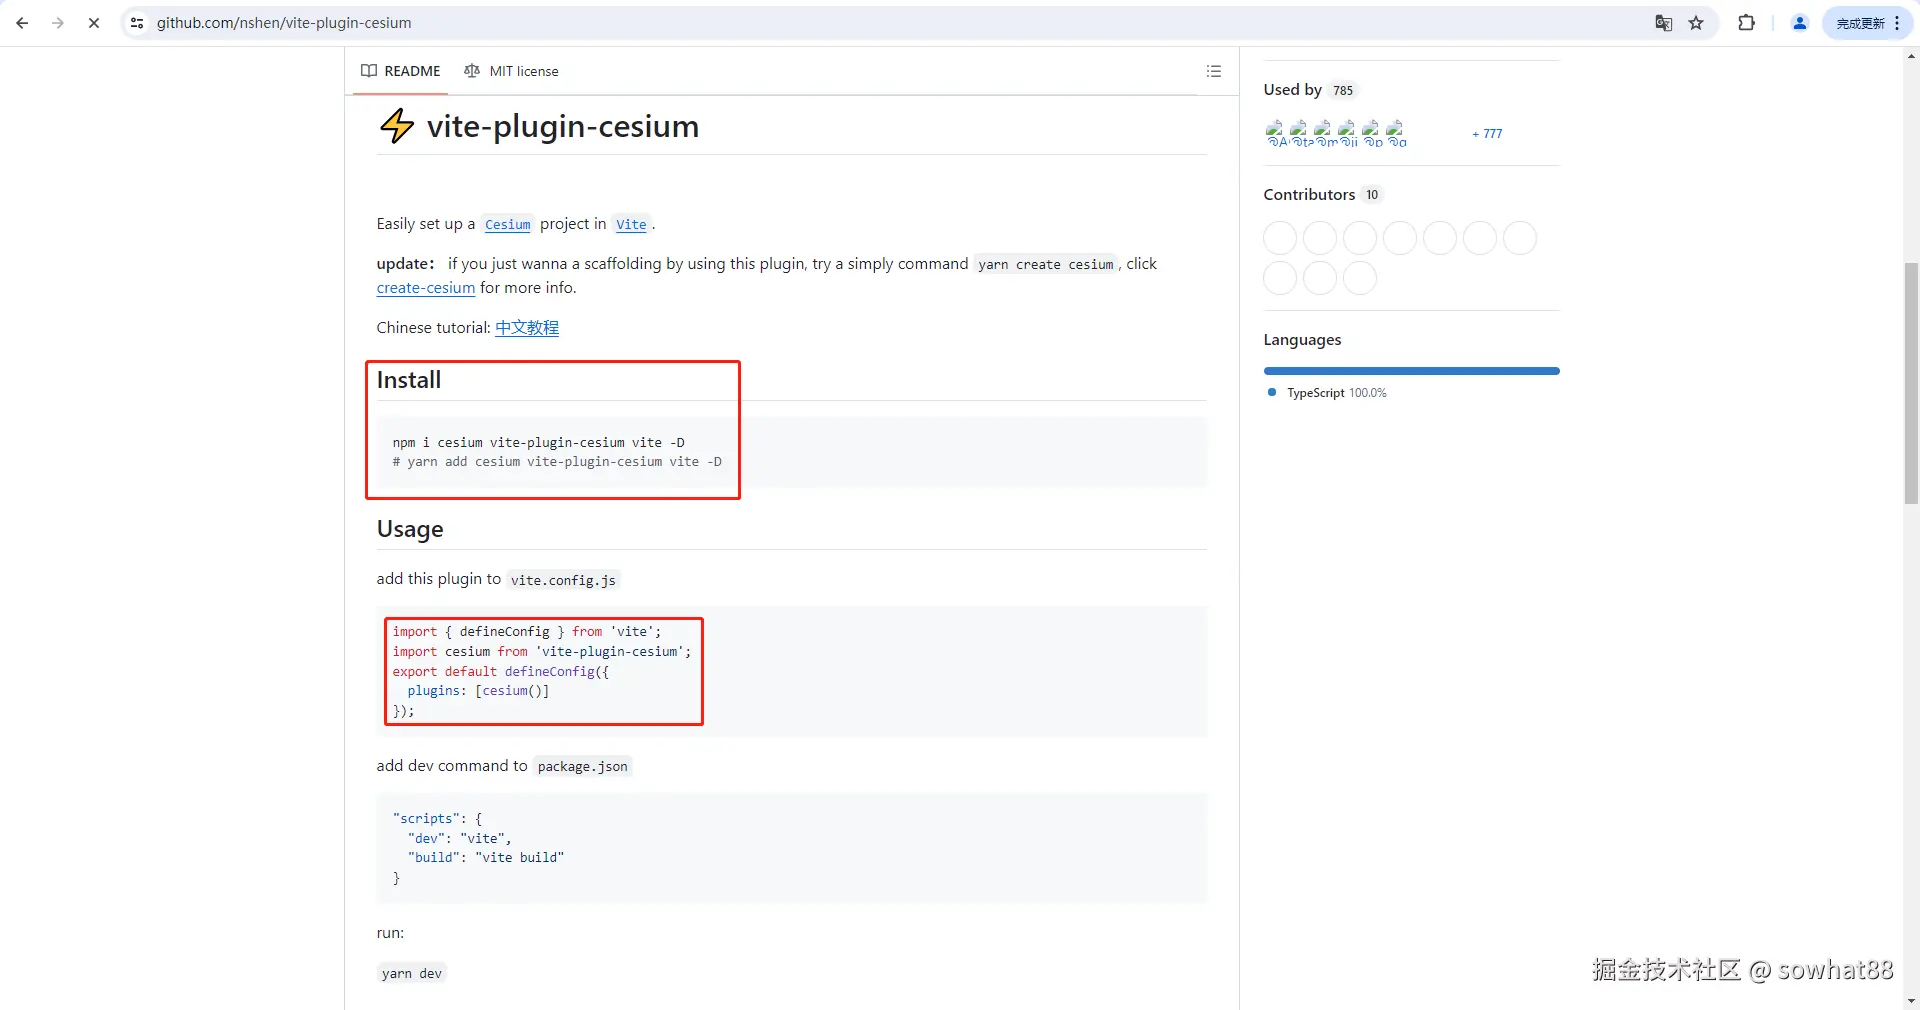Click the + 777 used-by link
The width and height of the screenshot is (1920, 1010).
coord(1487,134)
